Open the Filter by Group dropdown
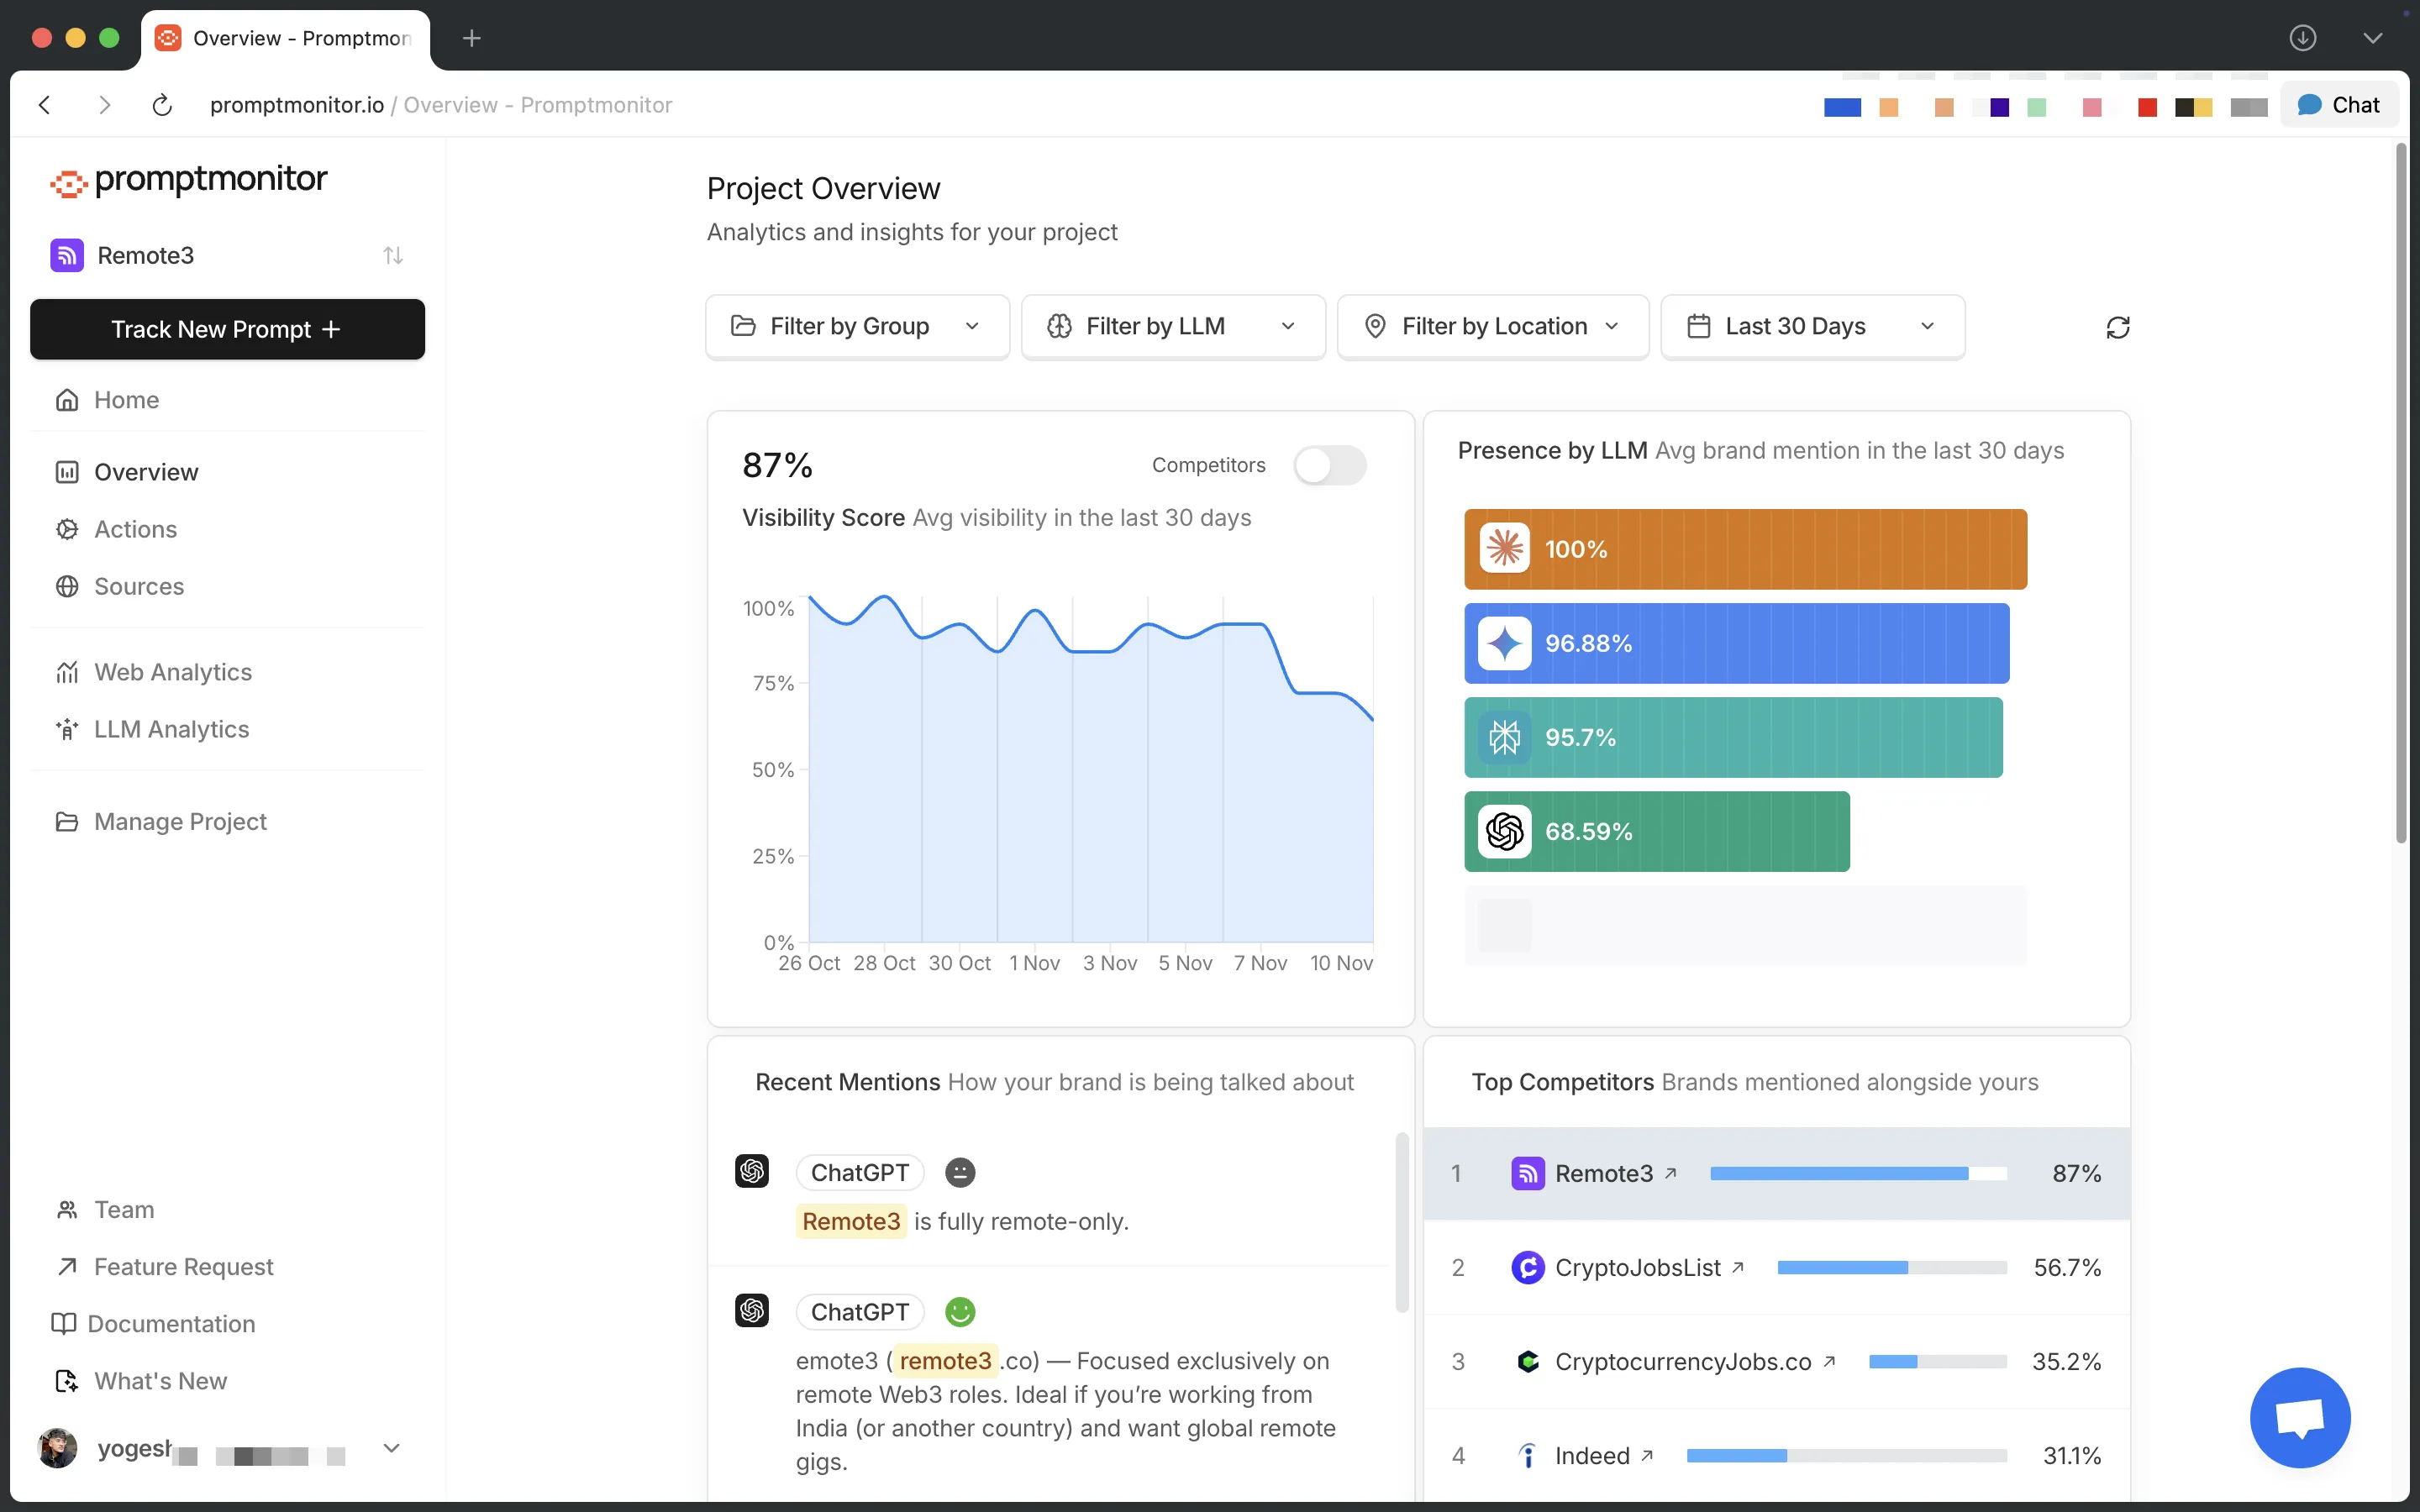The width and height of the screenshot is (2420, 1512). click(x=856, y=326)
